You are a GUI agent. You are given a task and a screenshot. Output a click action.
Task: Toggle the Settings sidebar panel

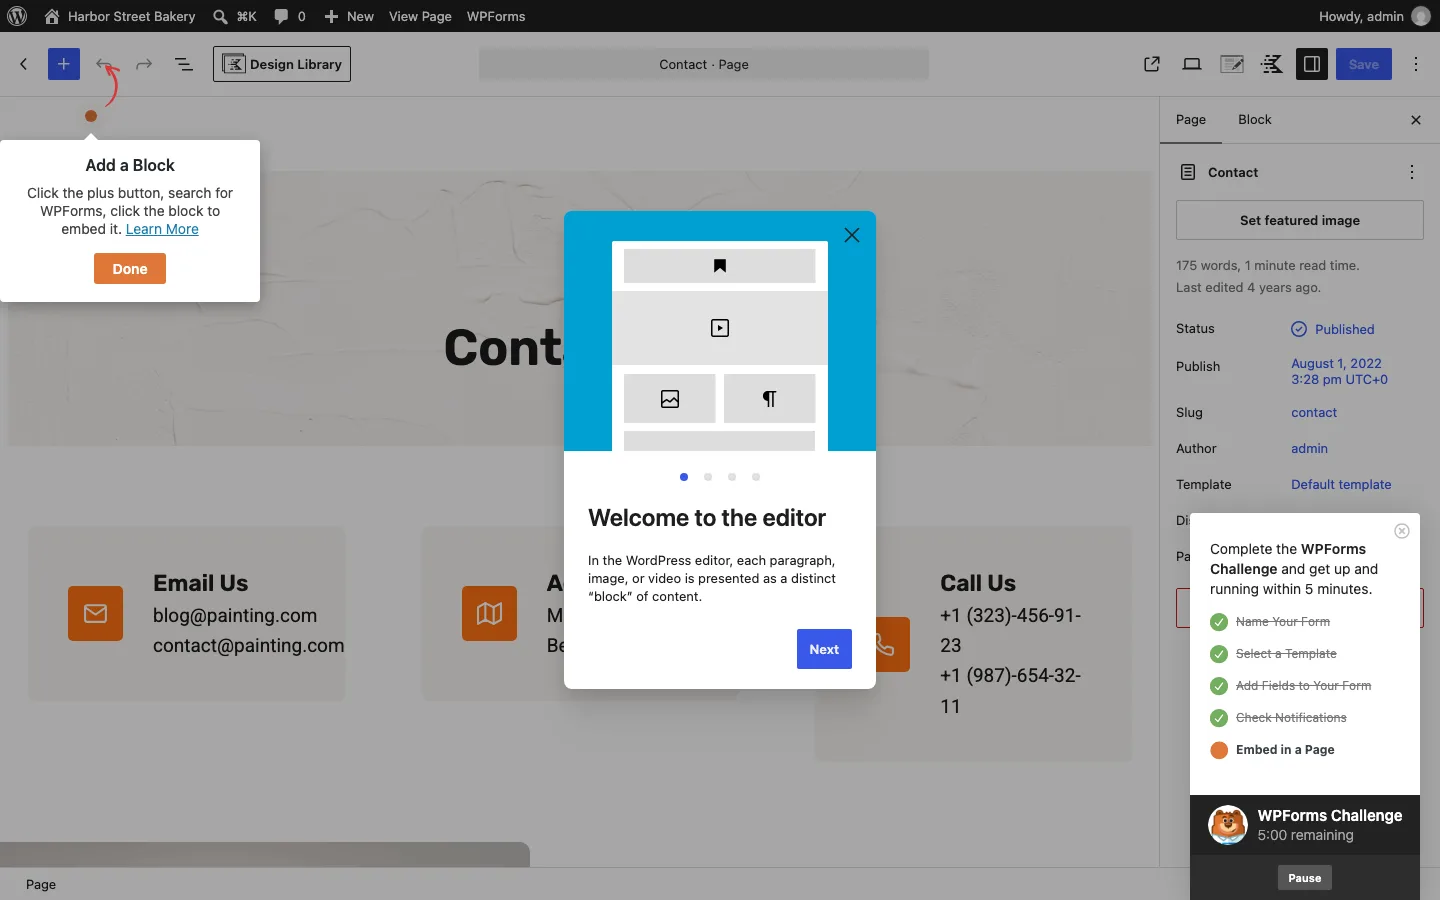point(1312,64)
